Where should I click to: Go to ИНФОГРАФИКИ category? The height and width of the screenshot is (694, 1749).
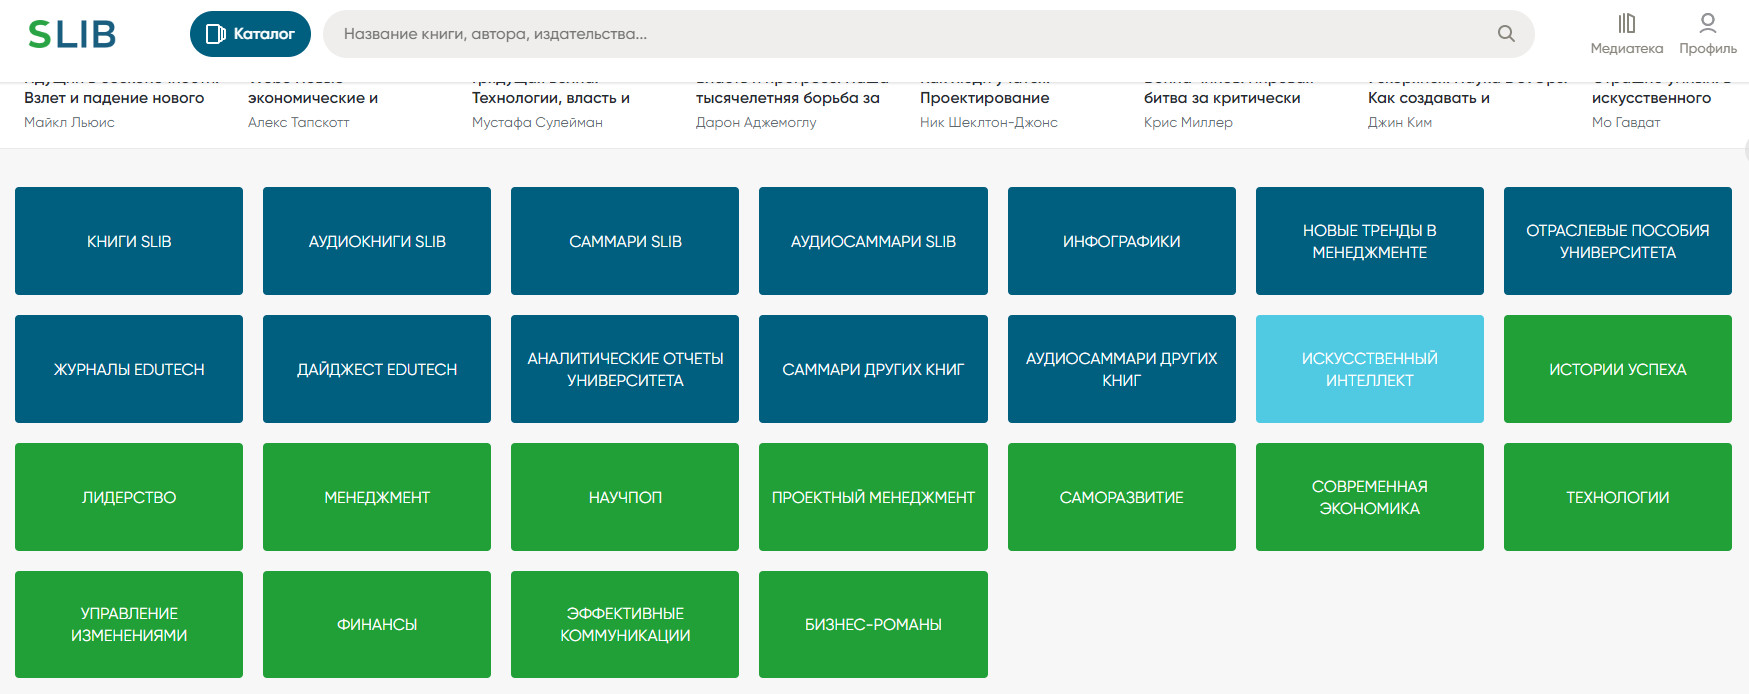(1121, 241)
